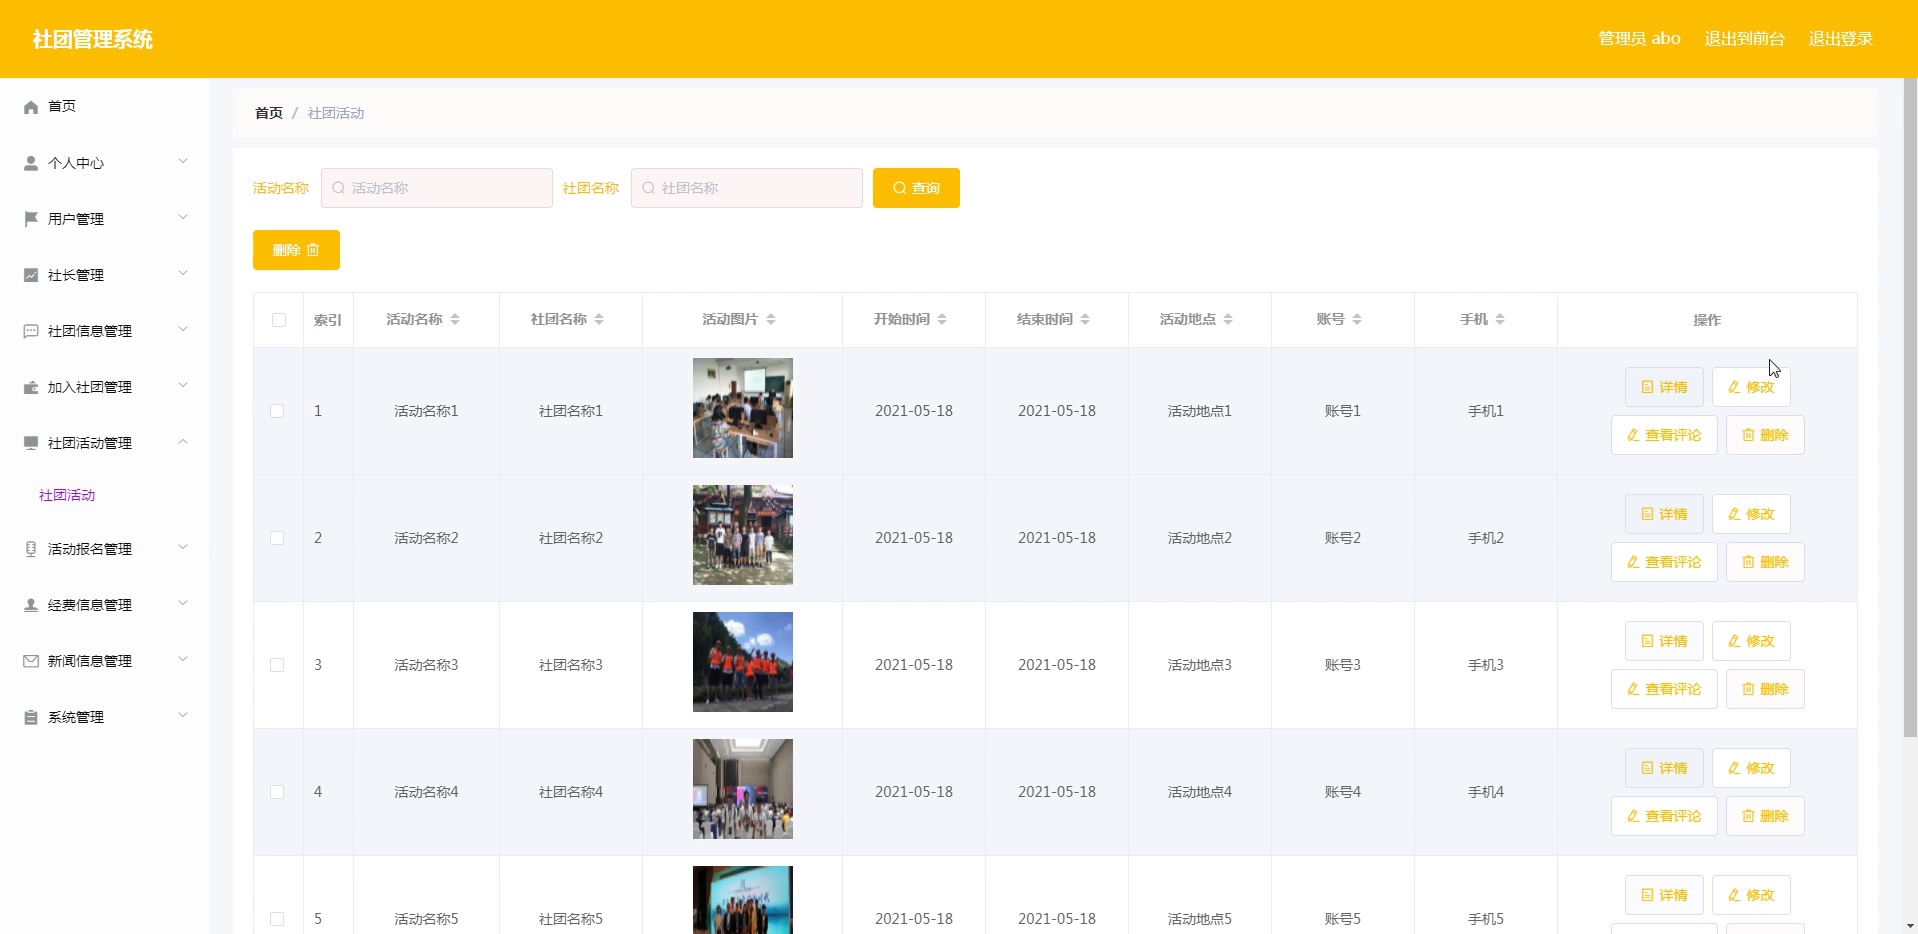Check the checkbox for row 1

(x=277, y=411)
